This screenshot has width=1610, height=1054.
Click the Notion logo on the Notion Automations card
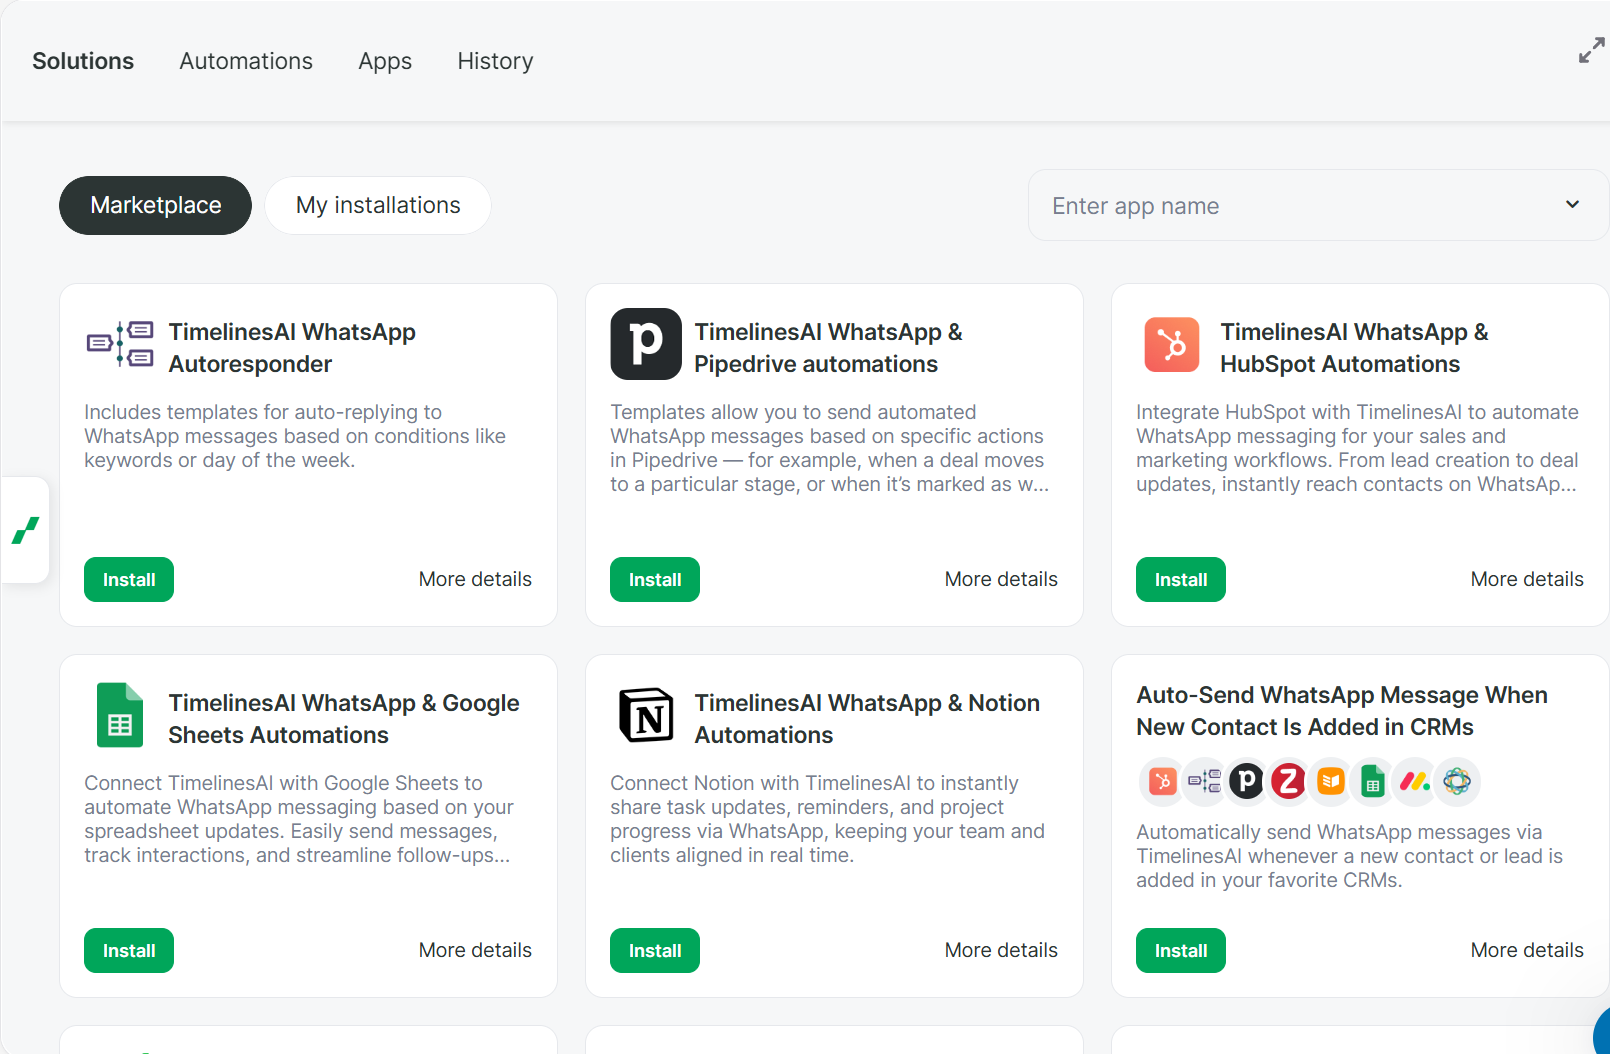646,715
